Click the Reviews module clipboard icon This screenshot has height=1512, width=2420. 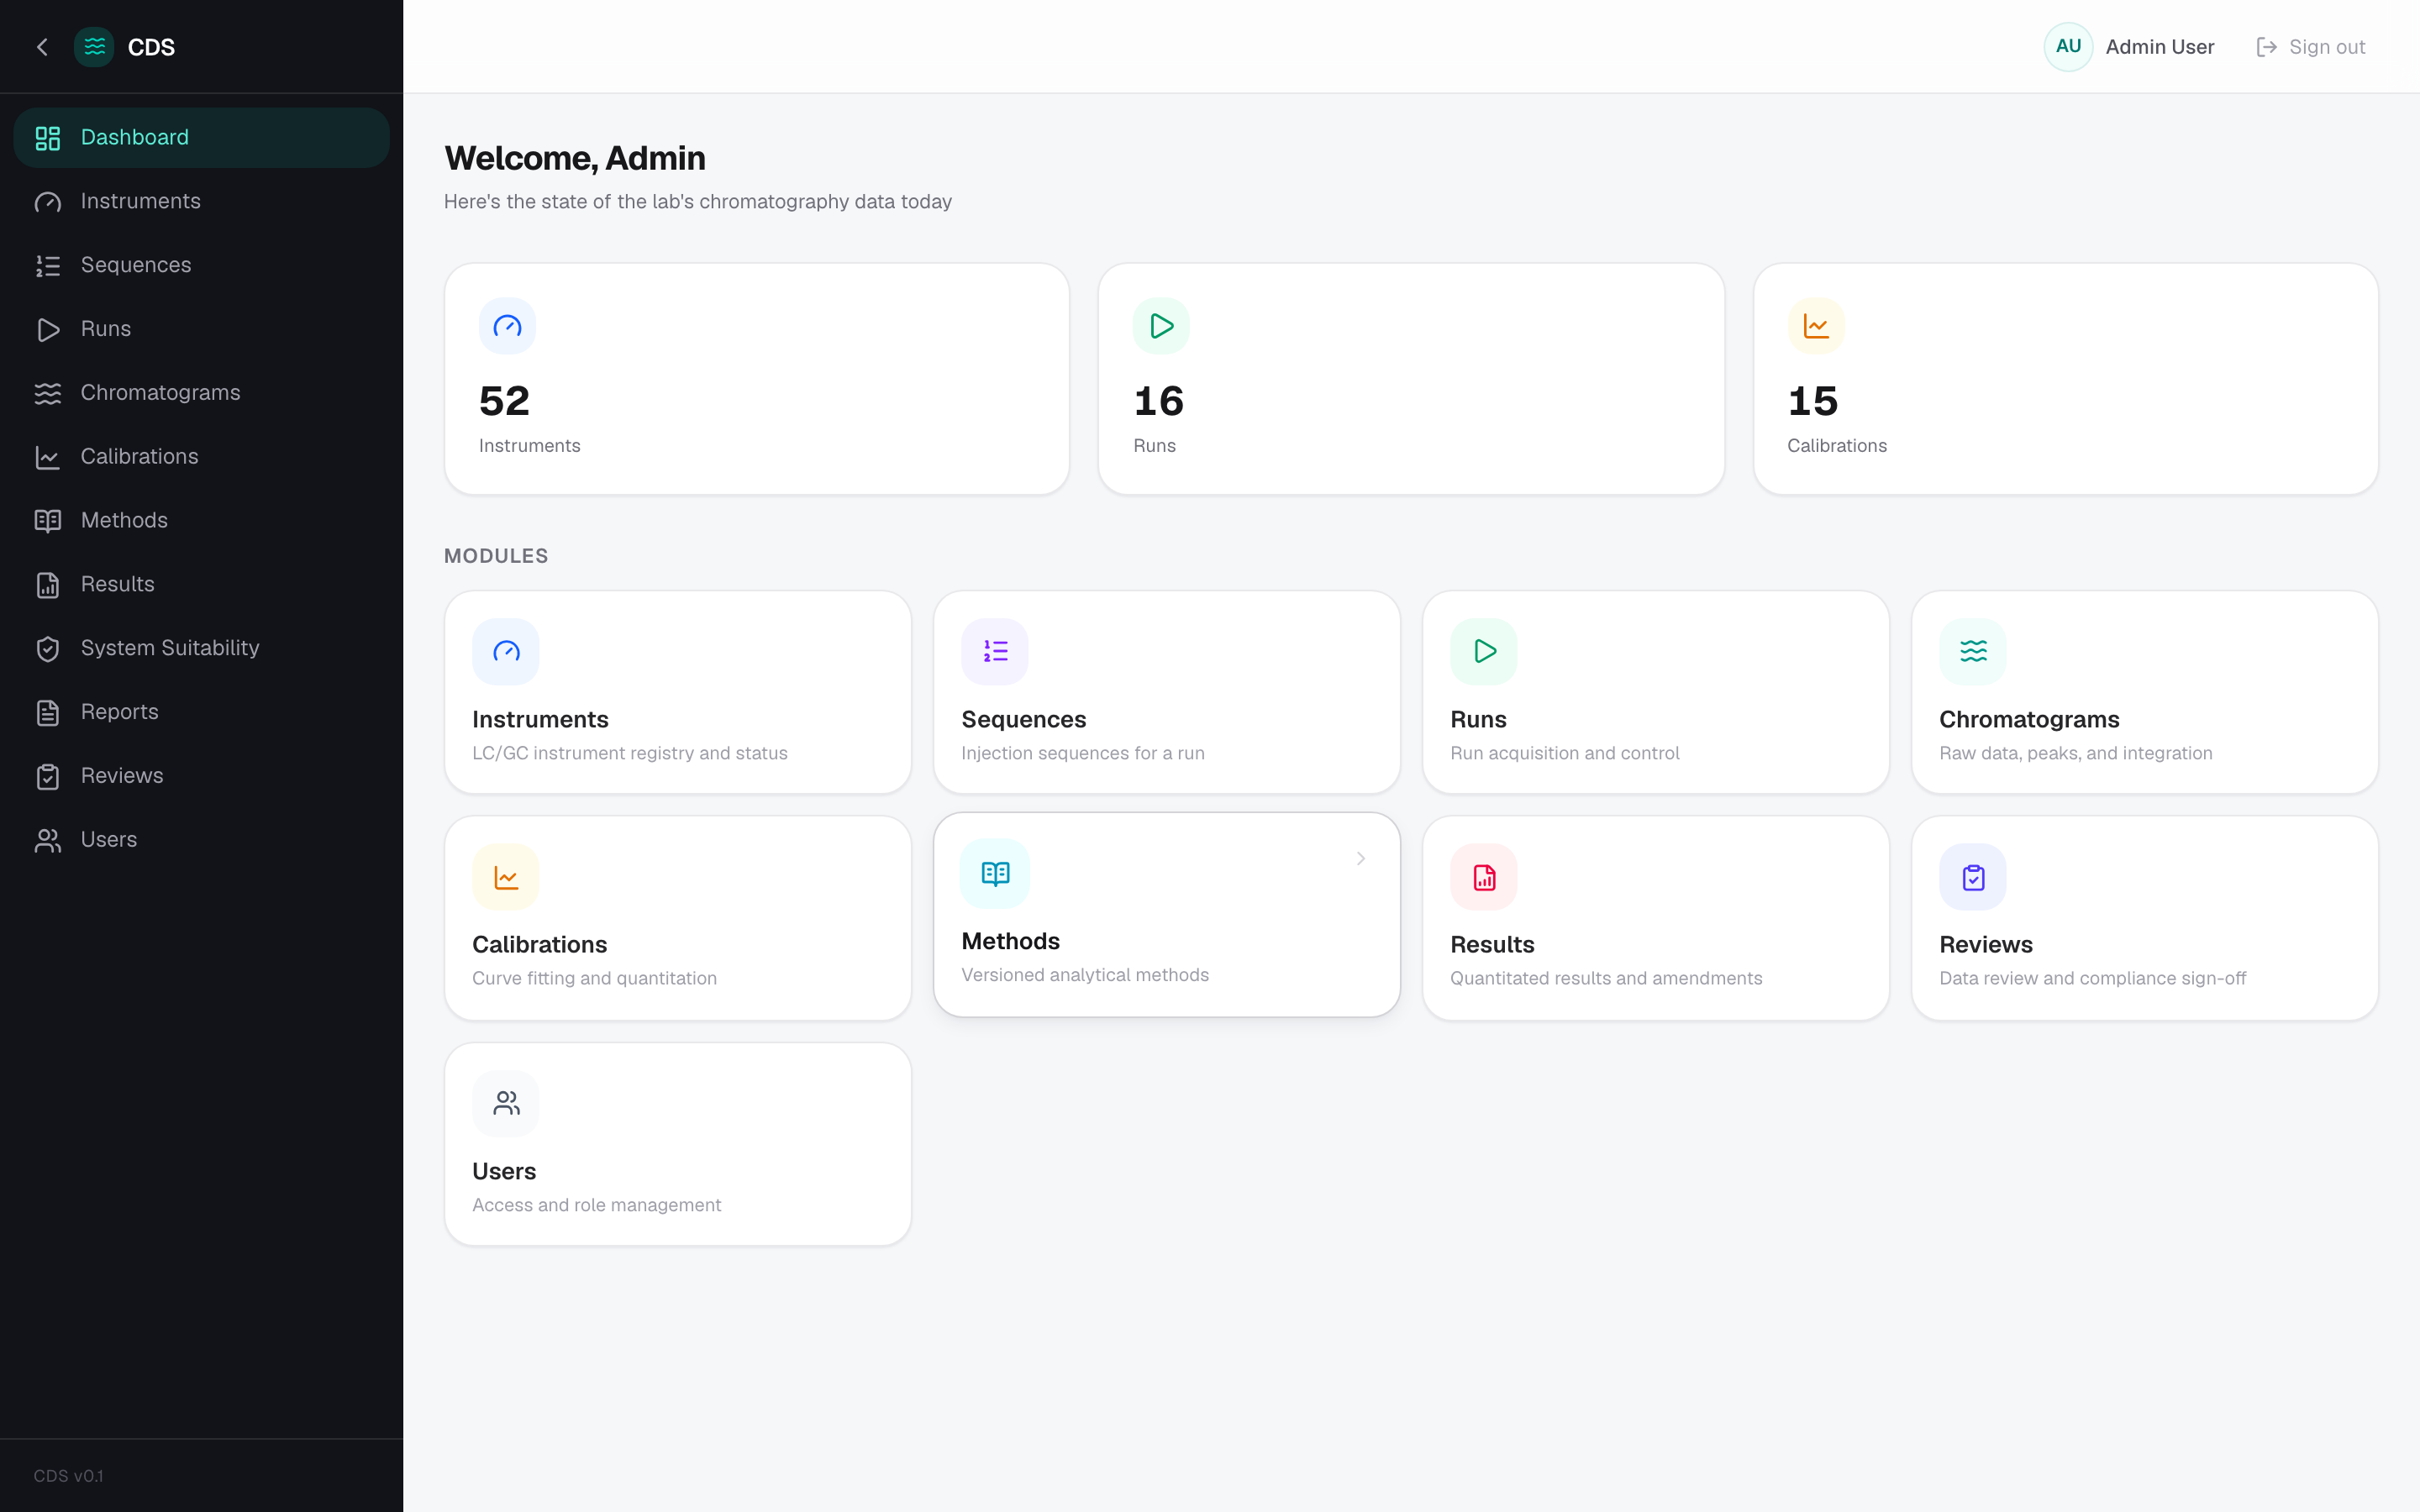(x=1973, y=878)
